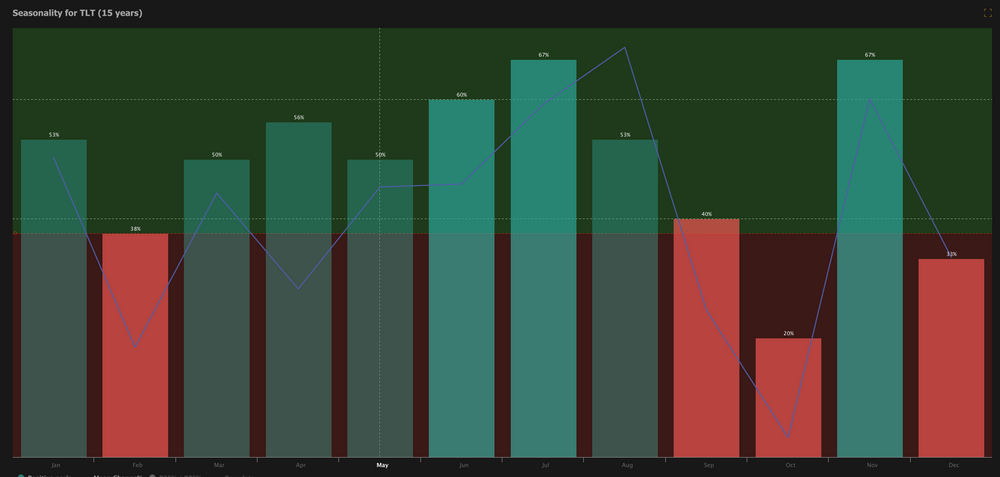This screenshot has height=477, width=1000.
Task: Click the "Nov" axis label
Action: click(872, 466)
